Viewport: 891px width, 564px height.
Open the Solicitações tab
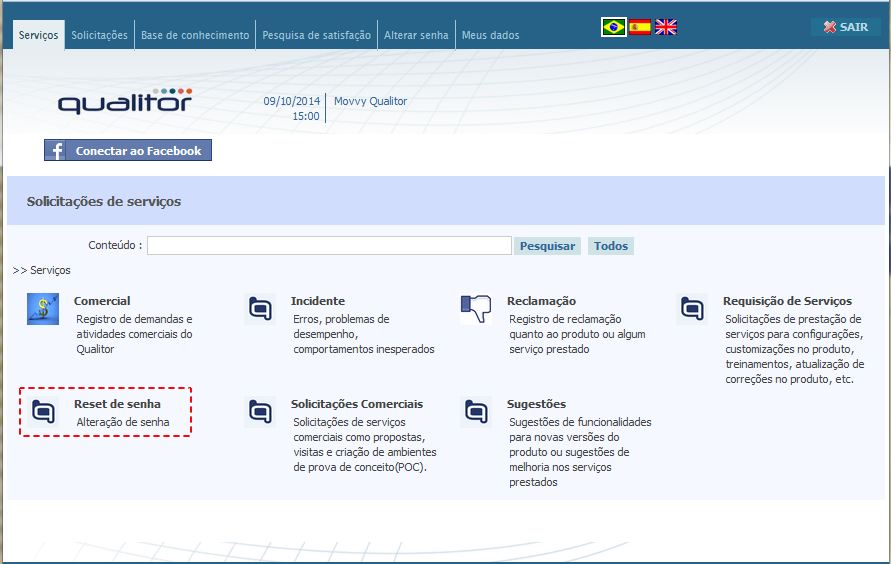(x=99, y=35)
